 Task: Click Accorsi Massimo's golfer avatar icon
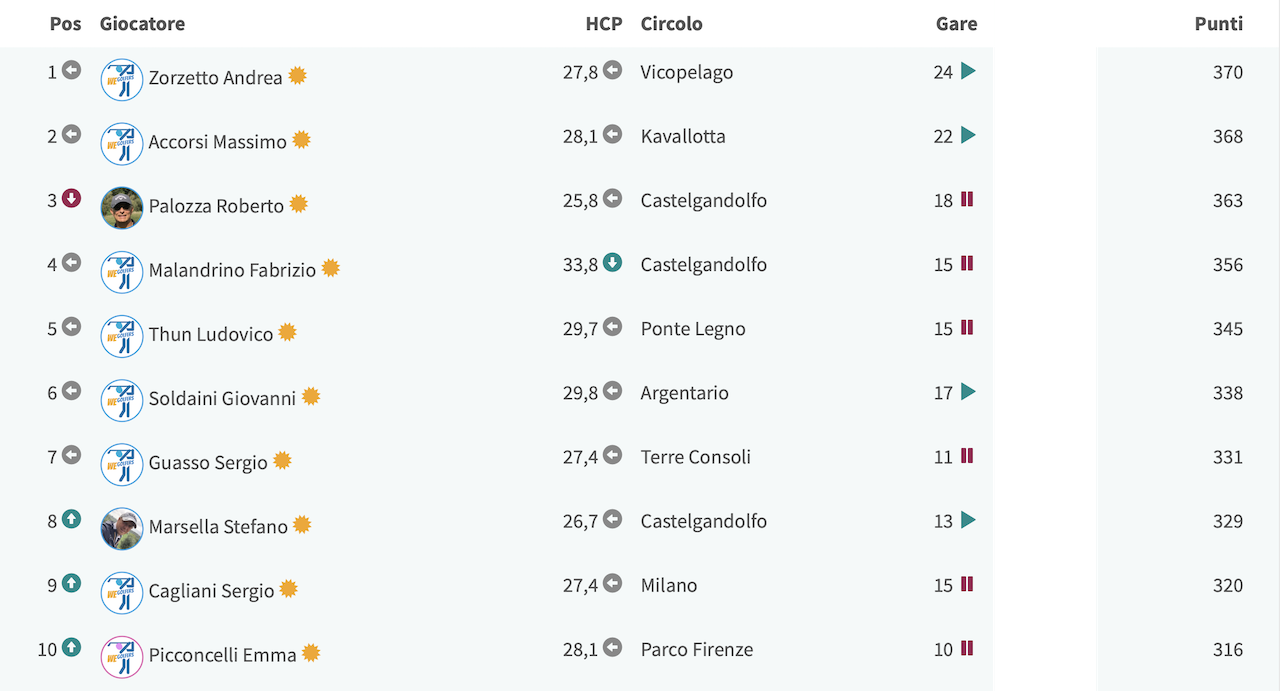tap(122, 144)
